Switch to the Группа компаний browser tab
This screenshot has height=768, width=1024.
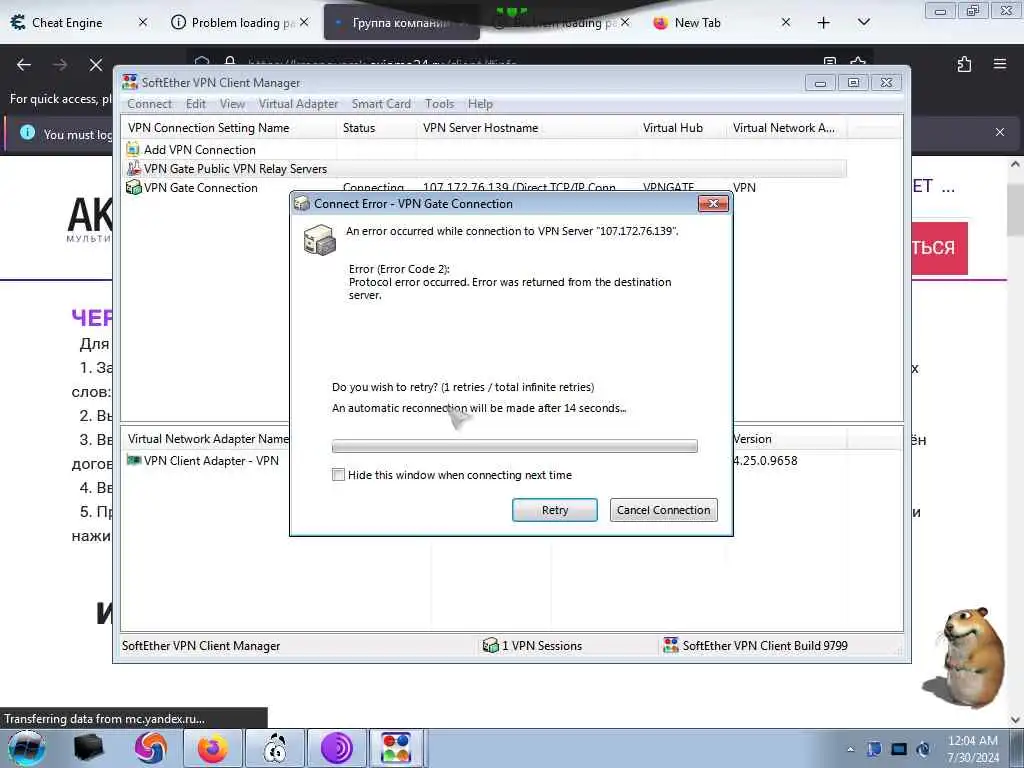[400, 23]
